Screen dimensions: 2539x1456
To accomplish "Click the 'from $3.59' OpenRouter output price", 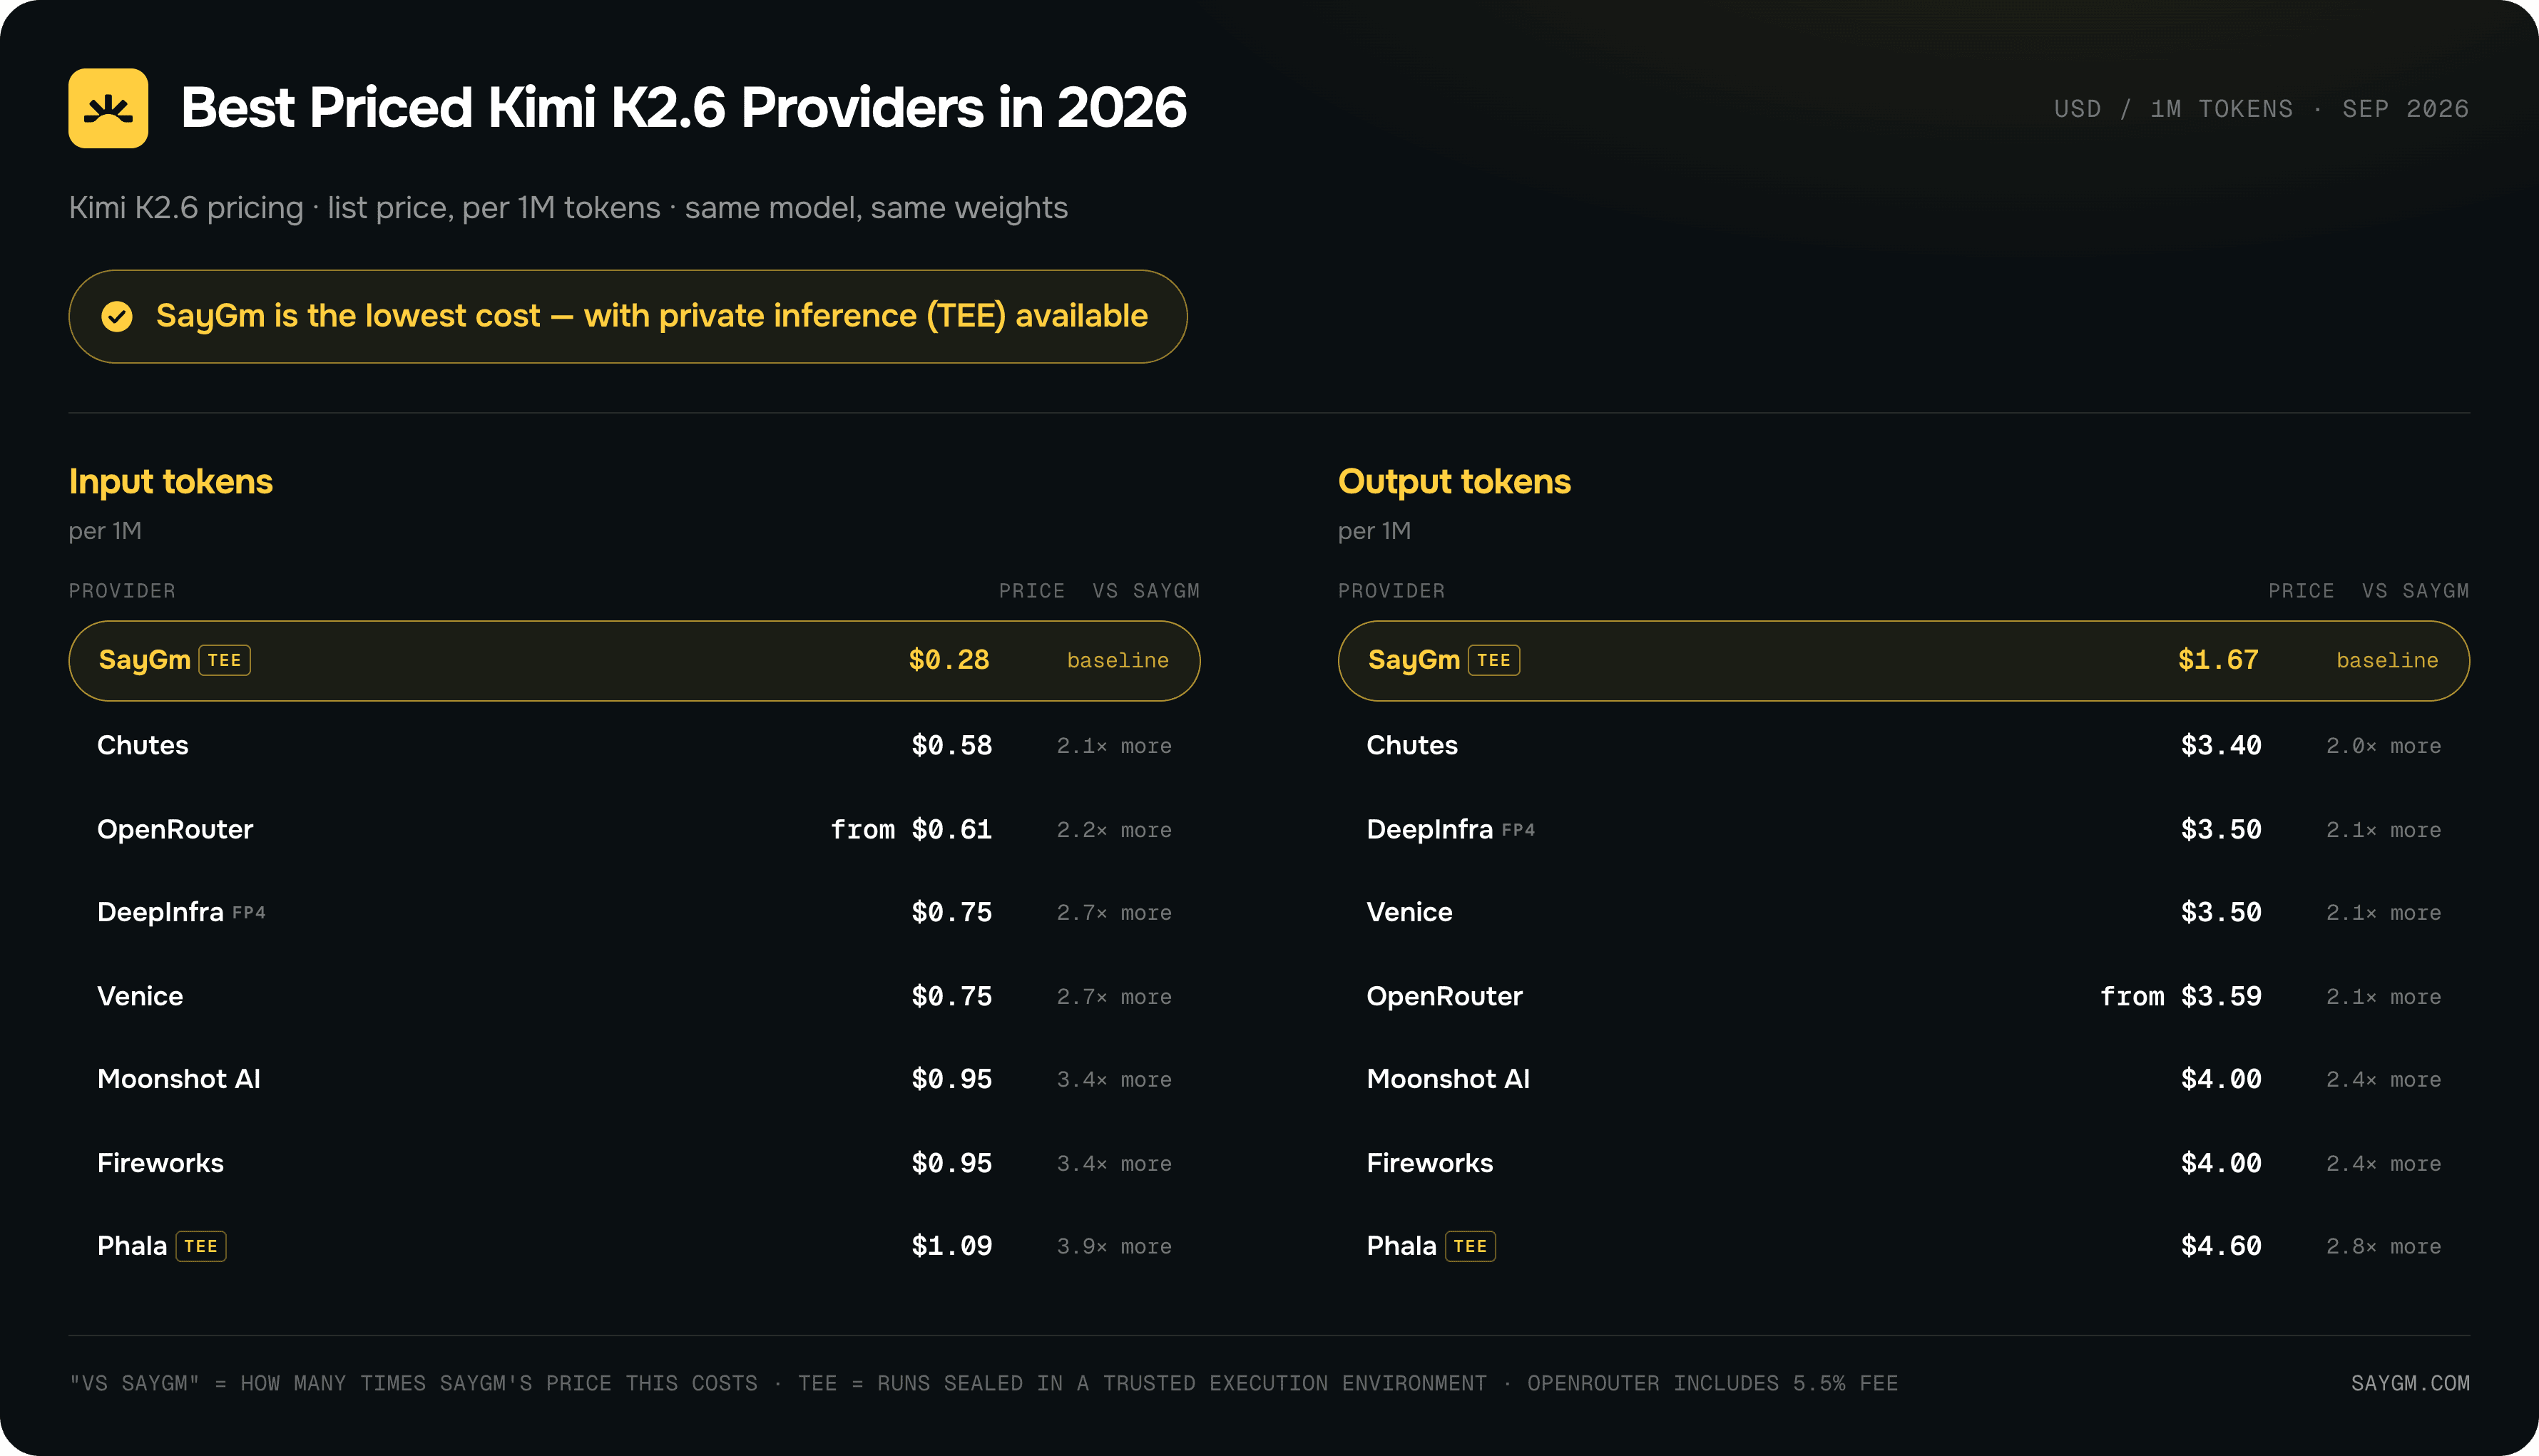I will (x=2181, y=997).
